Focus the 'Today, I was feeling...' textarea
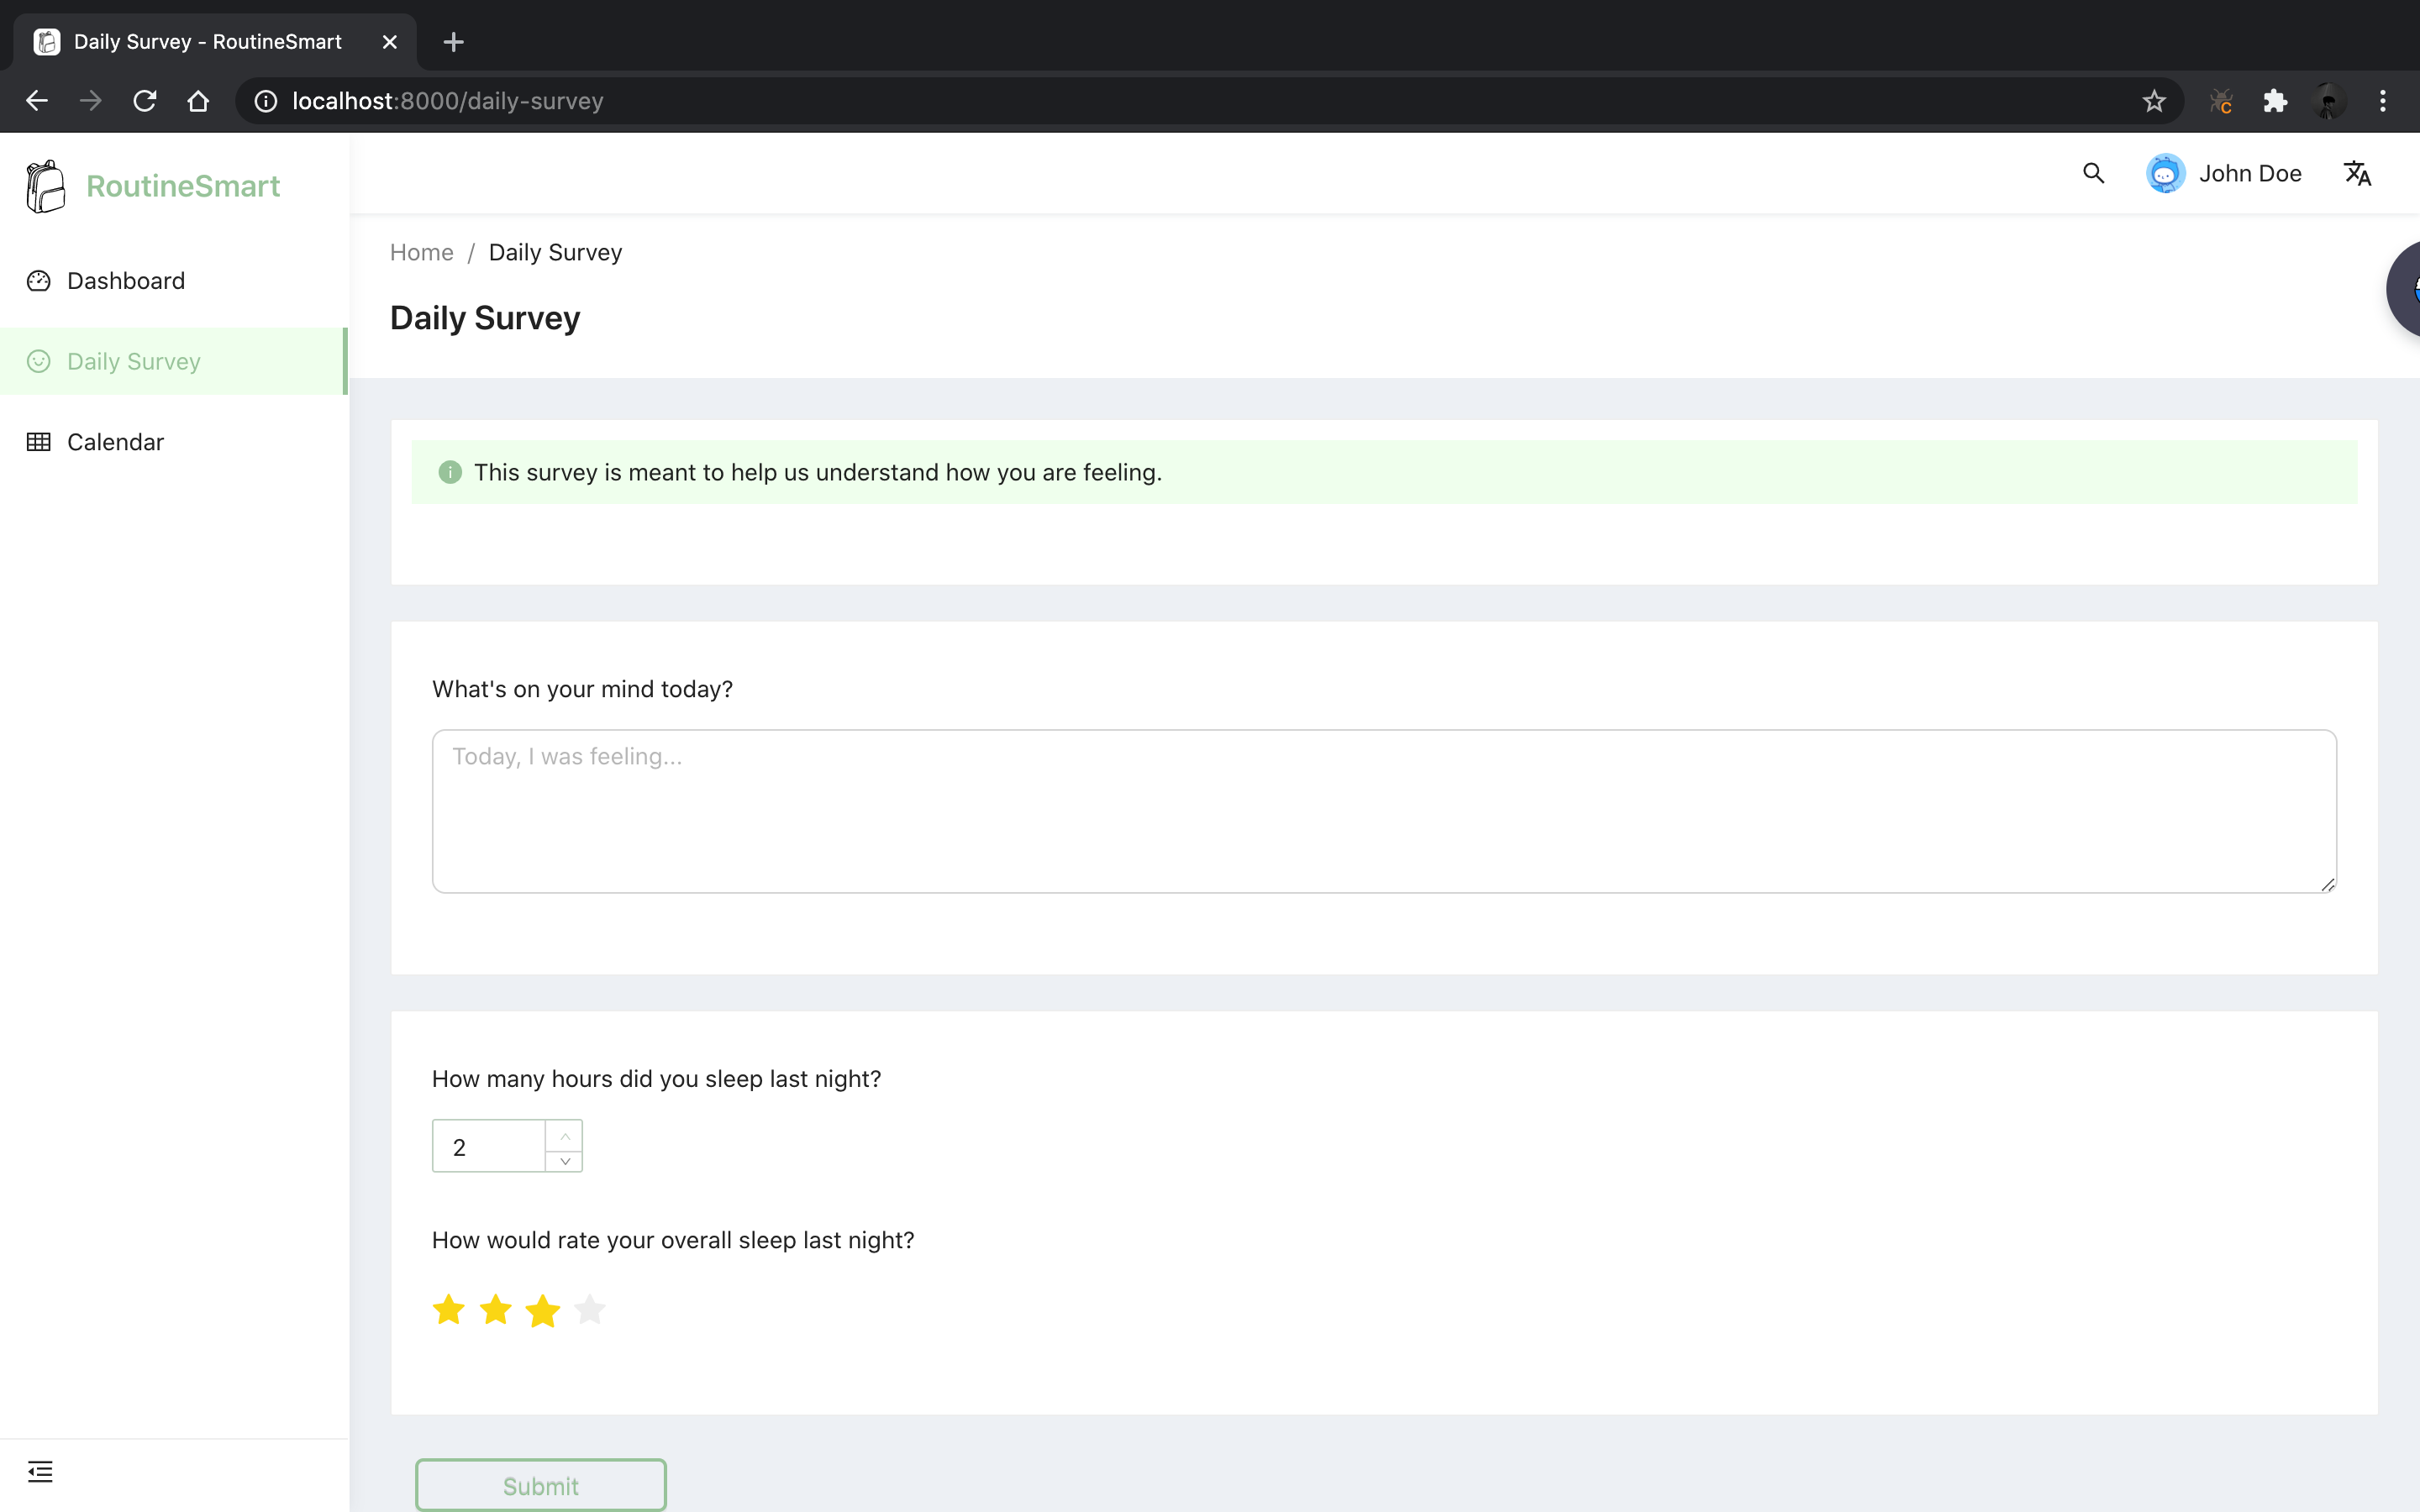This screenshot has width=2420, height=1512. [x=1383, y=810]
